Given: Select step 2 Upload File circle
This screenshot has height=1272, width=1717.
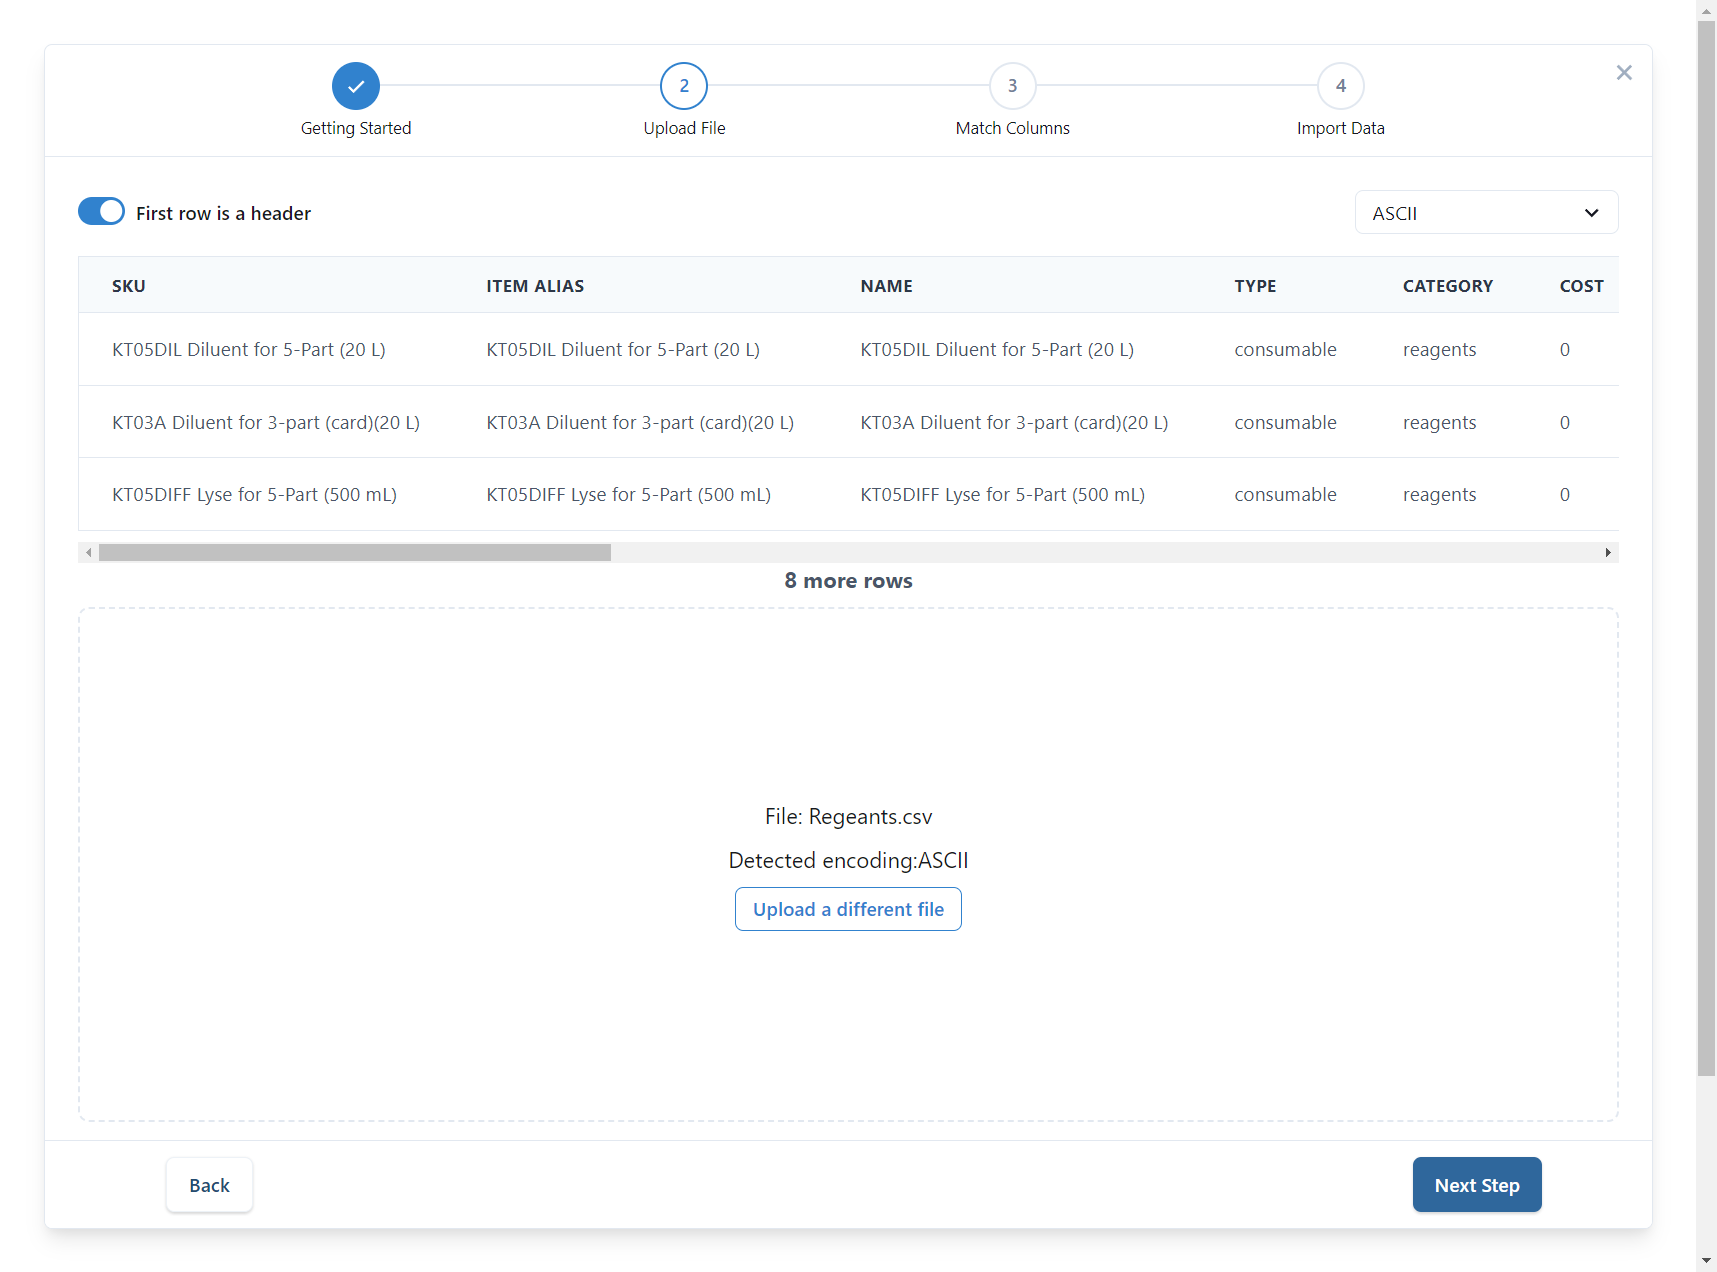Looking at the screenshot, I should coord(684,86).
